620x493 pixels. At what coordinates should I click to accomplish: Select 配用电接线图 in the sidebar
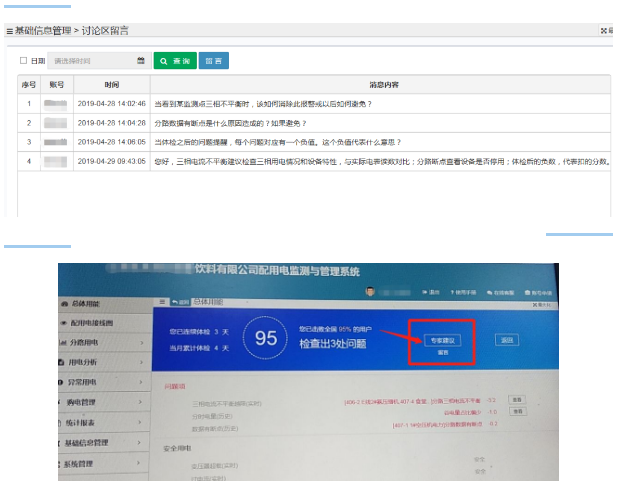pos(98,324)
